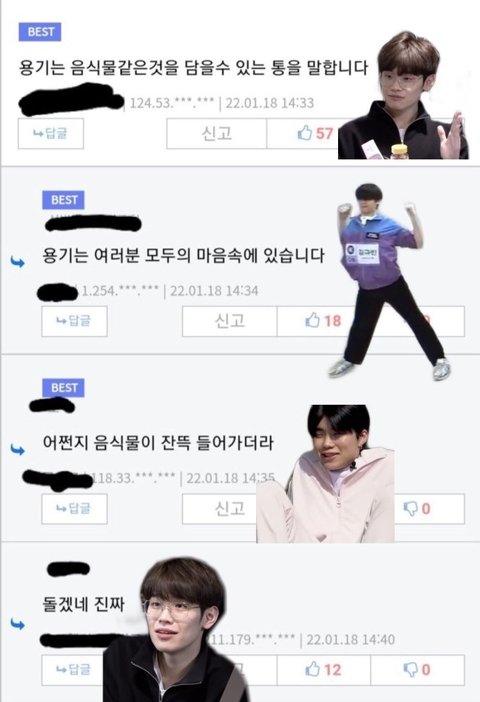The height and width of the screenshot is (702, 480).
Task: Click 신고 on the '마음속에 있습니다' comment
Action: tap(230, 321)
